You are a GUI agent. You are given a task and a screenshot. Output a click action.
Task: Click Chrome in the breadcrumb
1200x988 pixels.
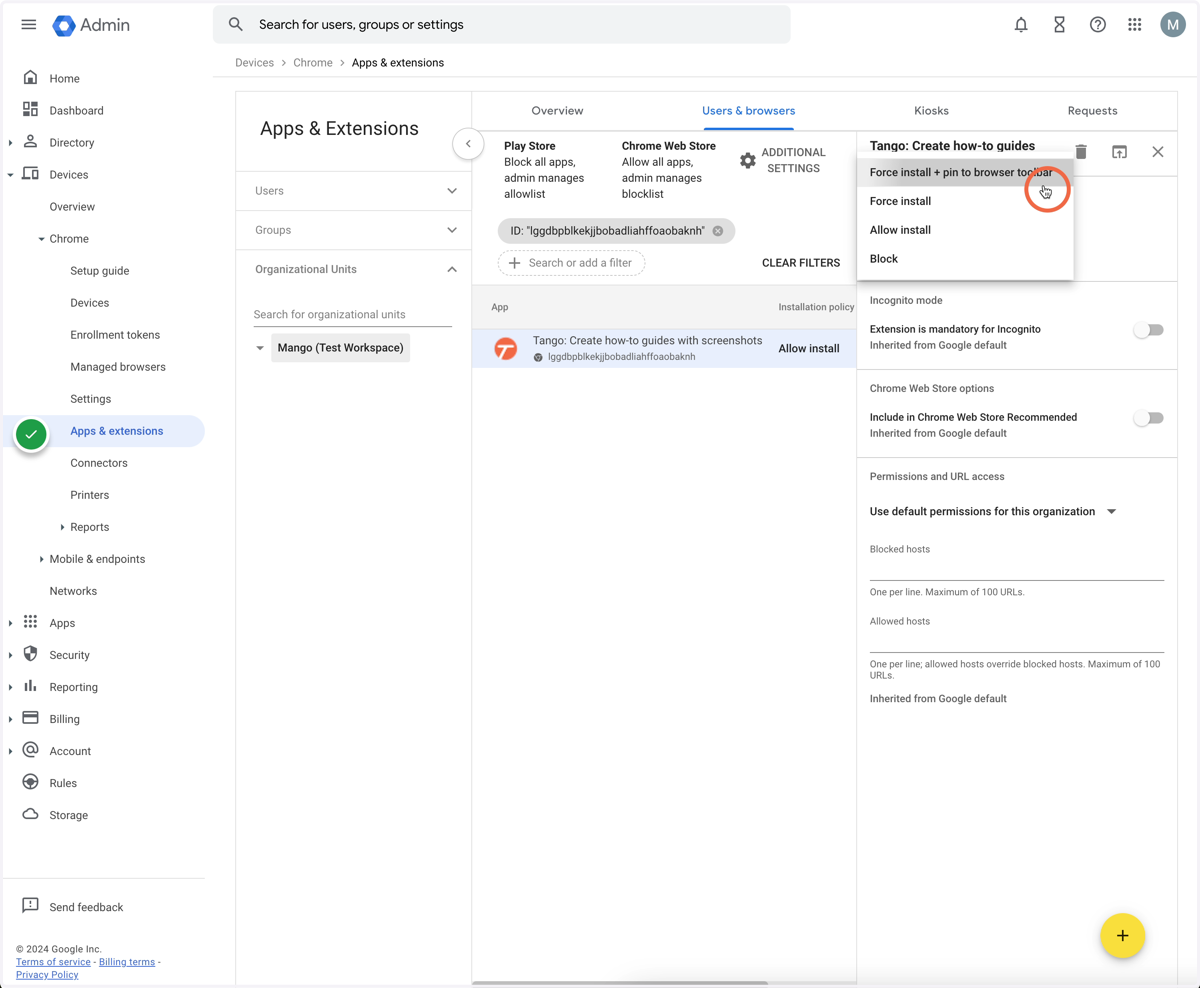pos(313,63)
